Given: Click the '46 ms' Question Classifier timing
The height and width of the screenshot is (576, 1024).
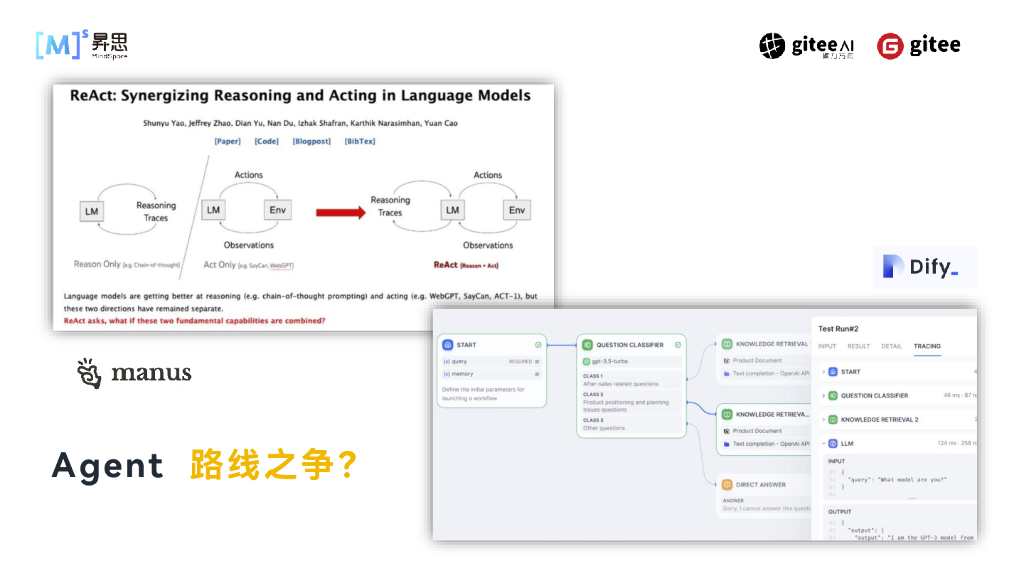Looking at the screenshot, I should (952, 396).
